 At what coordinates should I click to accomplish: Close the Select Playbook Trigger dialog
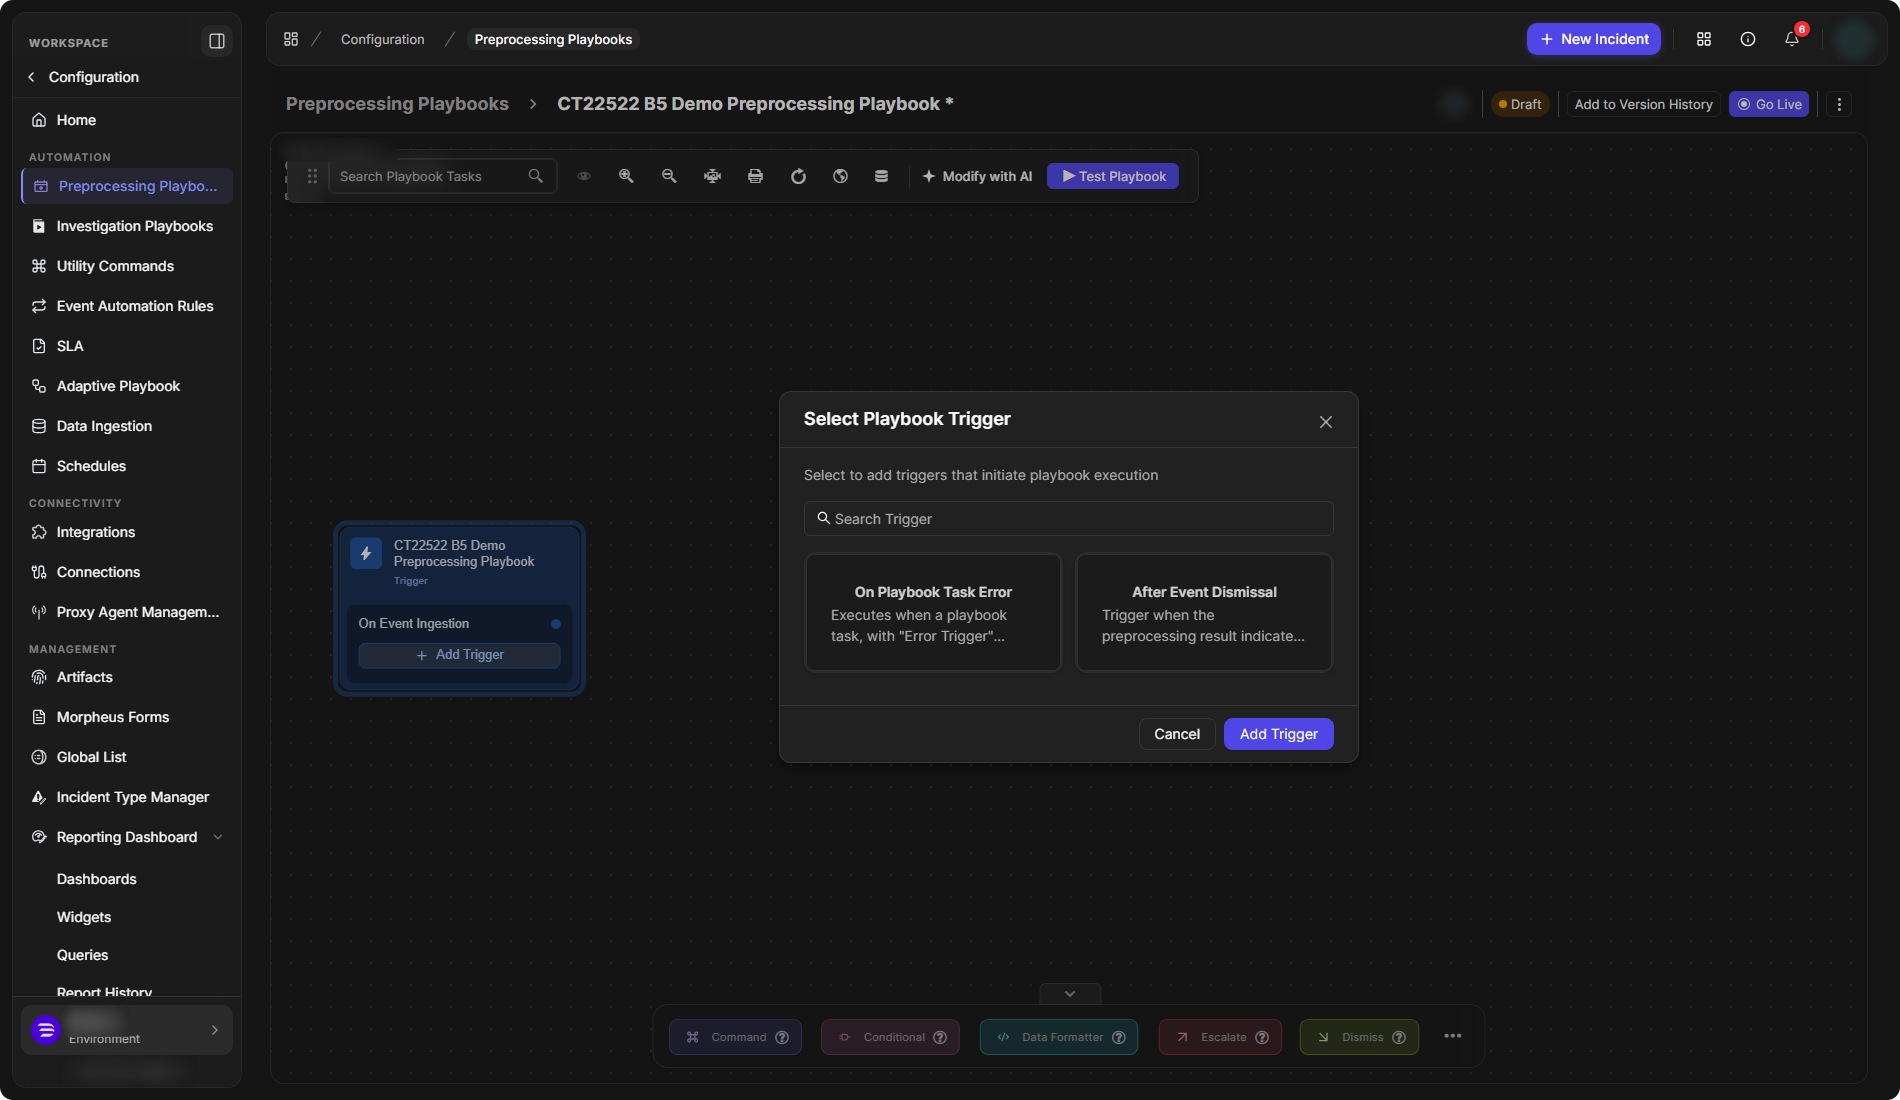click(1326, 422)
